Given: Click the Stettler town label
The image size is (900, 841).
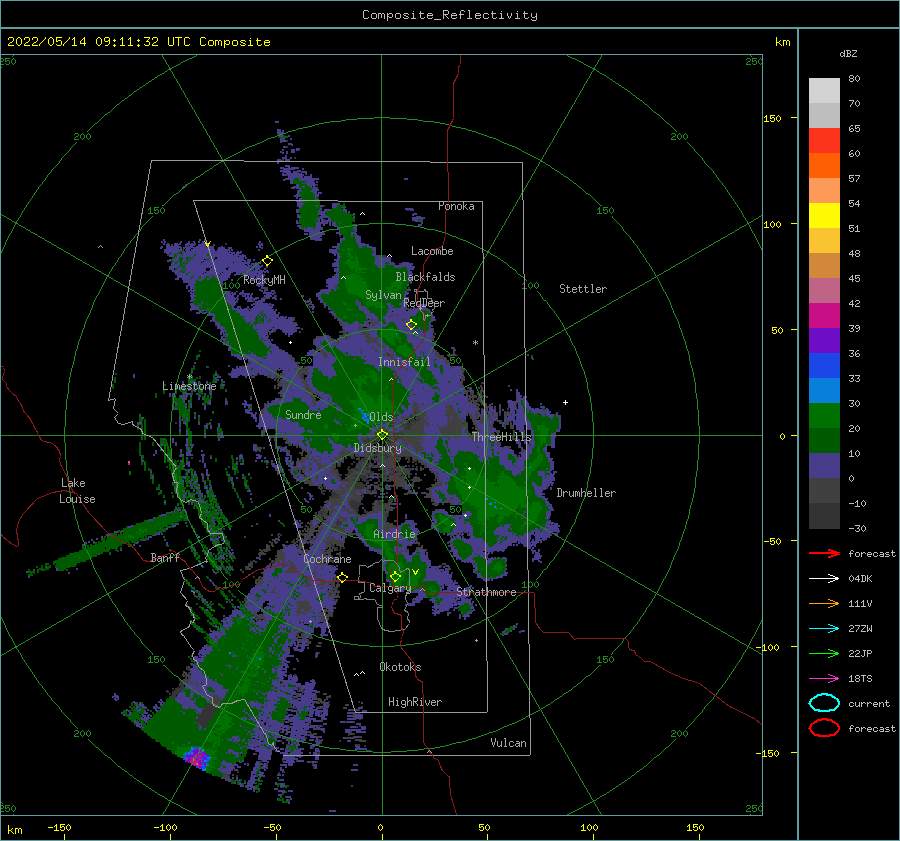Looking at the screenshot, I should tap(583, 289).
